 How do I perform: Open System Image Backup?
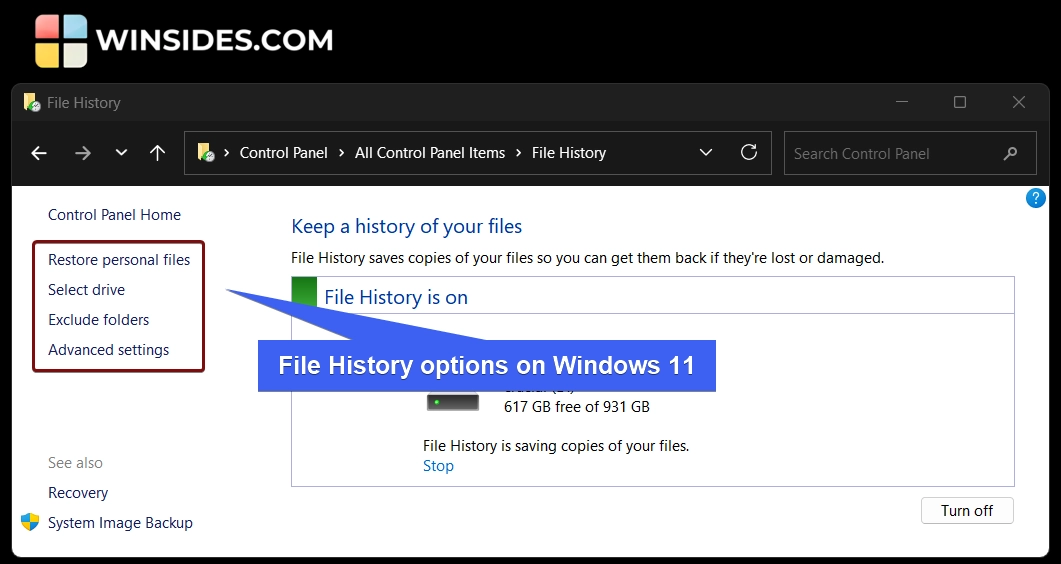[120, 523]
